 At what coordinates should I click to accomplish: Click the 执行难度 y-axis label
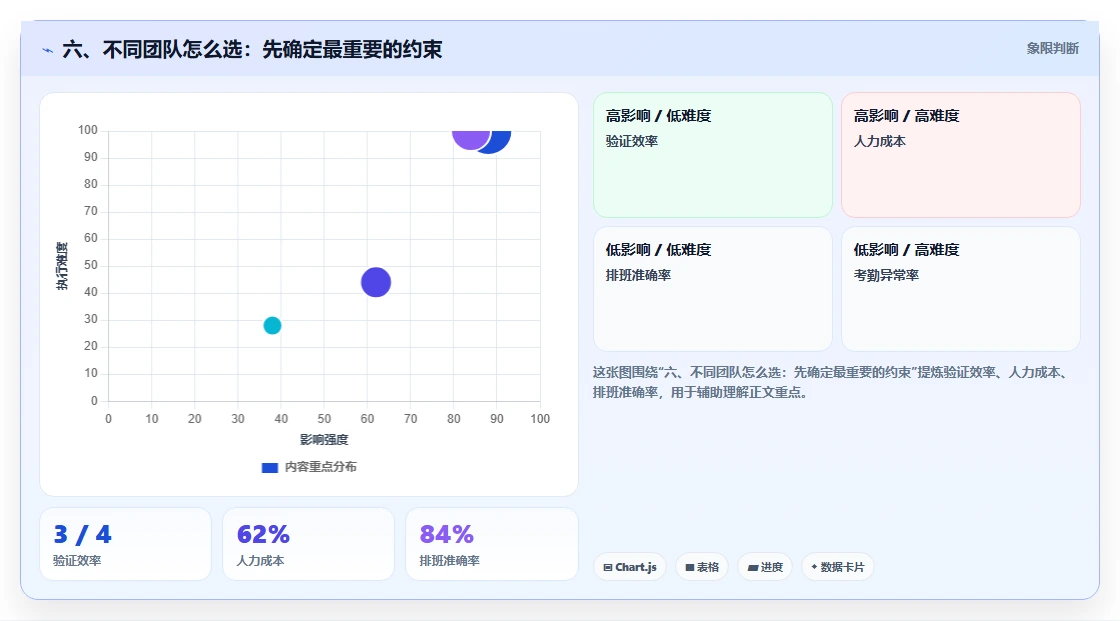(62, 266)
